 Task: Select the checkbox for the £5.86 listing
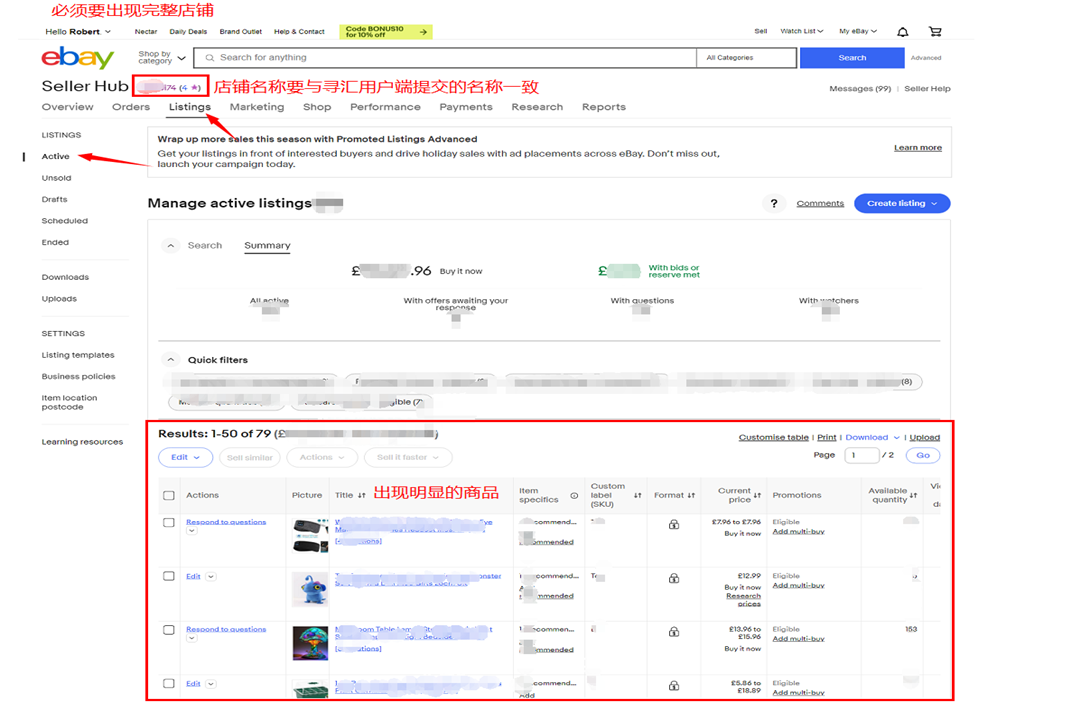[x=169, y=684]
